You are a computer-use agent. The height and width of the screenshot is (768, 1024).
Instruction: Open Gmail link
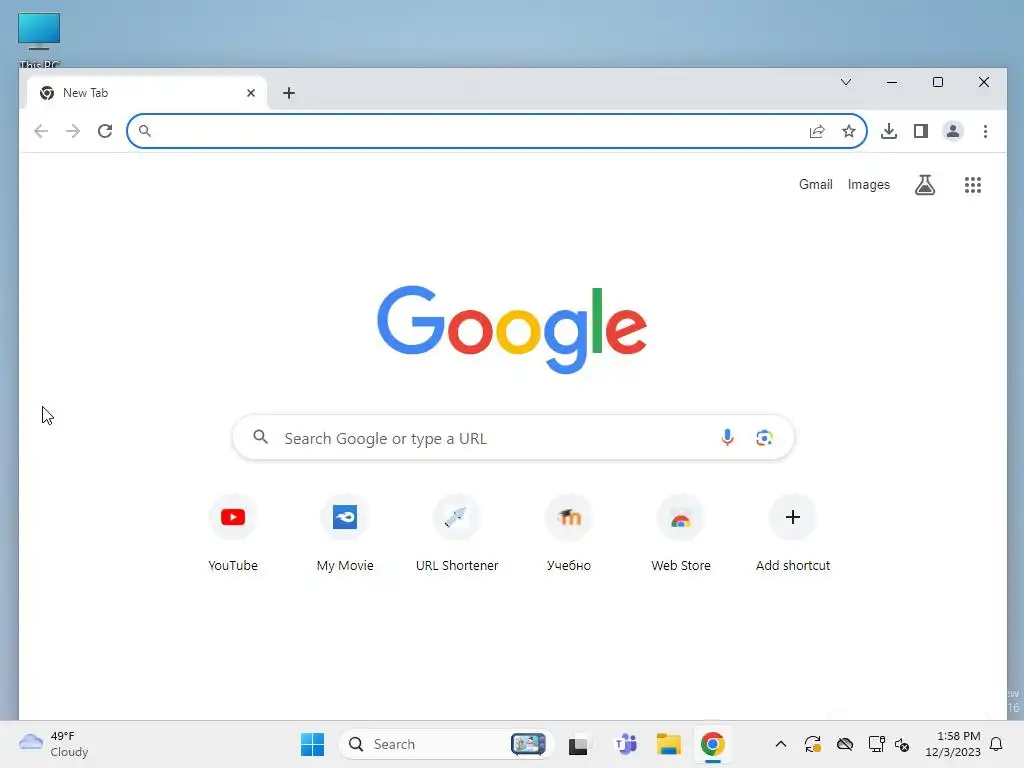coord(816,185)
